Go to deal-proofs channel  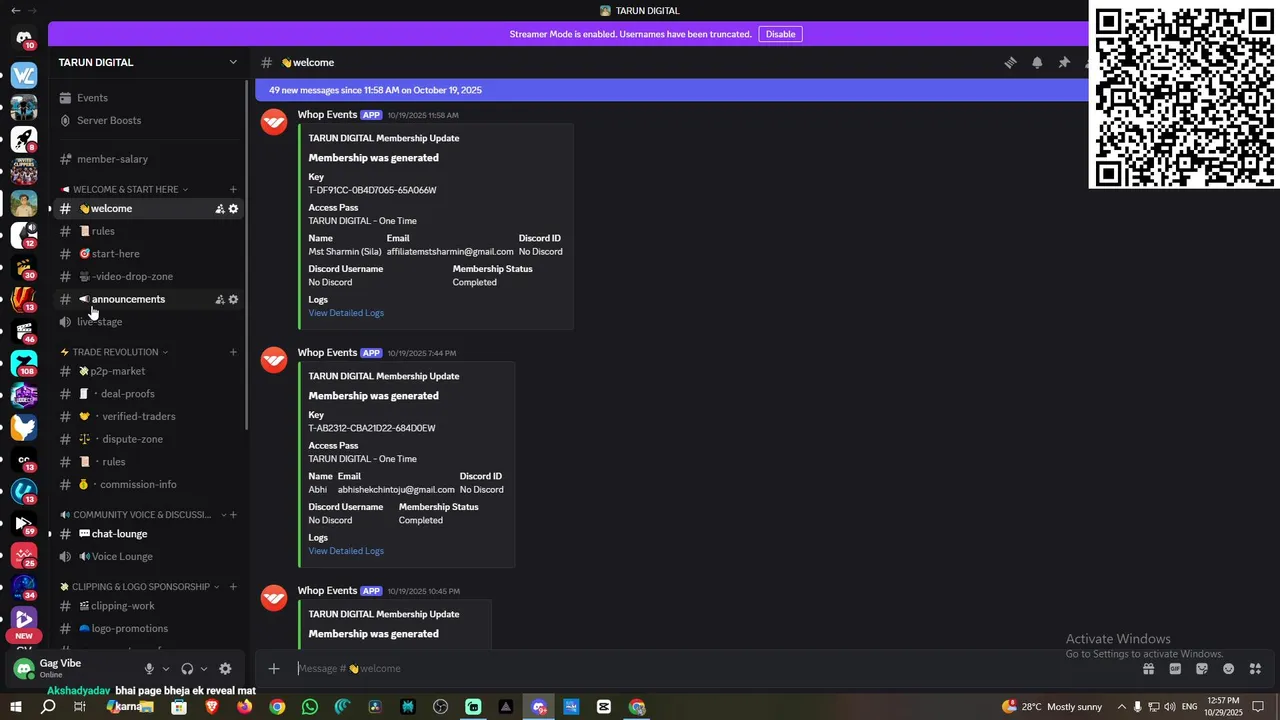click(x=148, y=394)
